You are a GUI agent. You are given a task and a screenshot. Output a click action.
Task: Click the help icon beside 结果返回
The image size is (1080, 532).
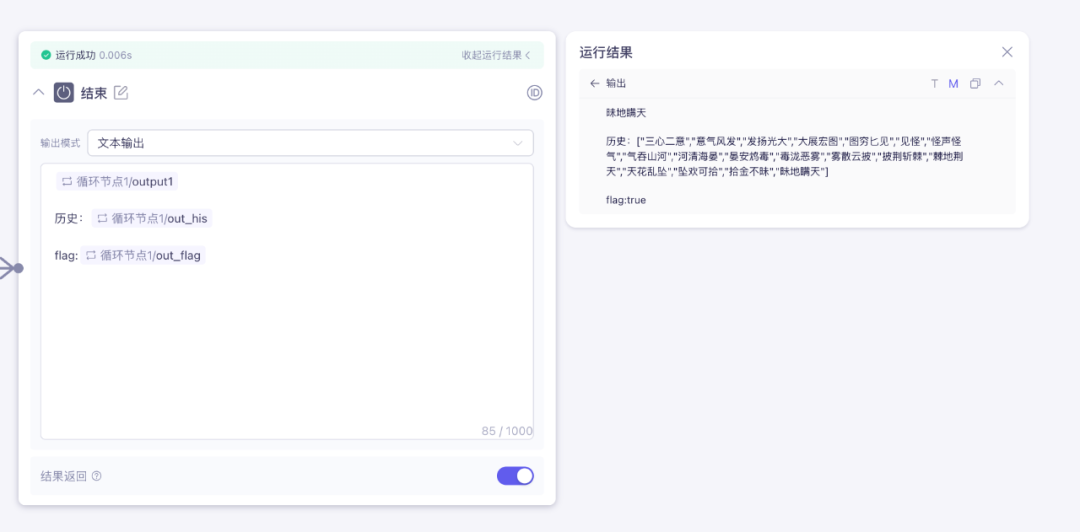[x=96, y=475]
